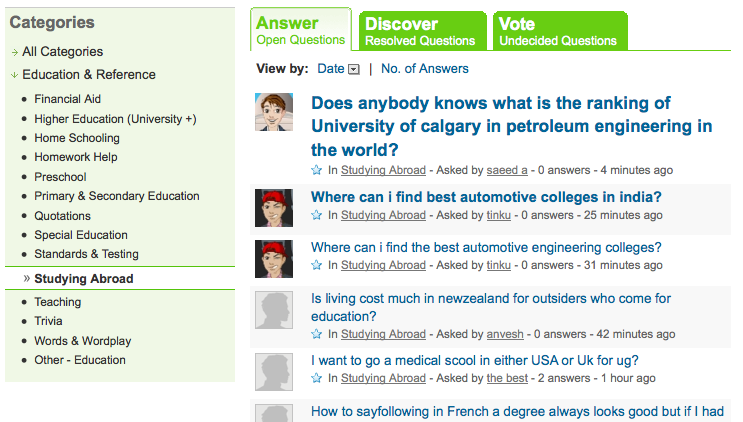Click saeed a's avatar picture
This screenshot has height=422, width=743.
coord(274,112)
